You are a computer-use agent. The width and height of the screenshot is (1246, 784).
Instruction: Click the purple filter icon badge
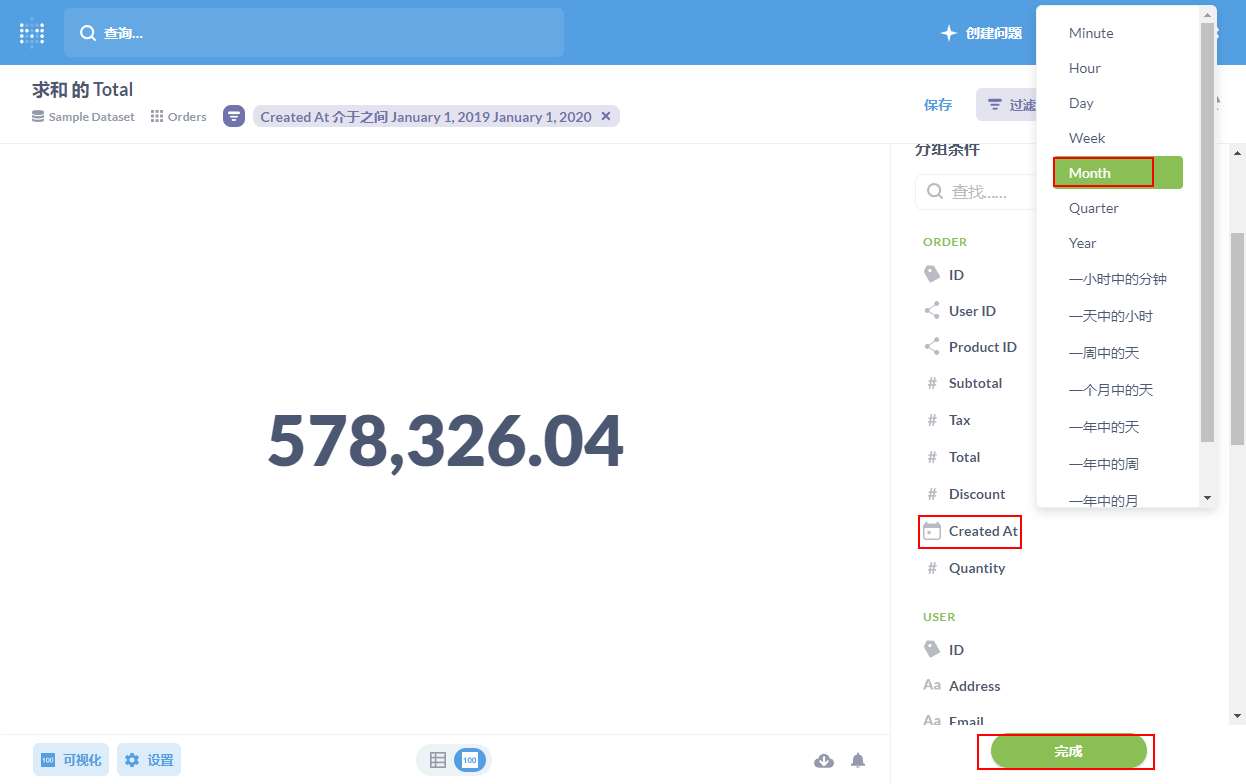234,117
